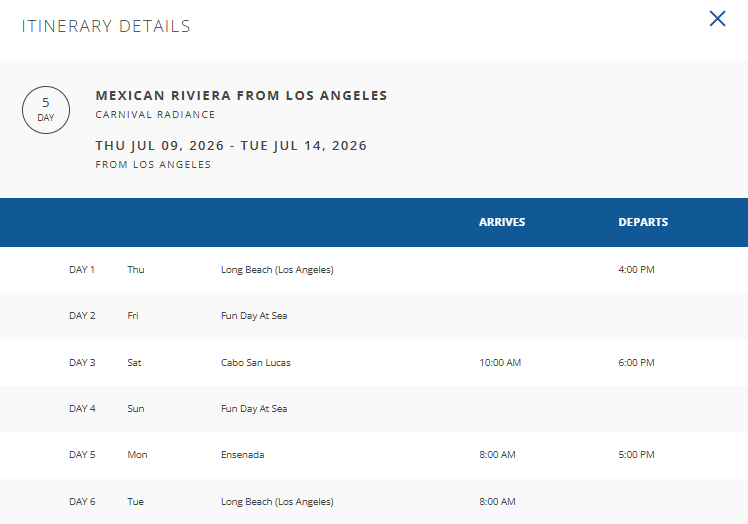Select the Day 4 Fun Day At Sea entry
Image resolution: width=748 pixels, height=524 pixels.
(x=254, y=409)
